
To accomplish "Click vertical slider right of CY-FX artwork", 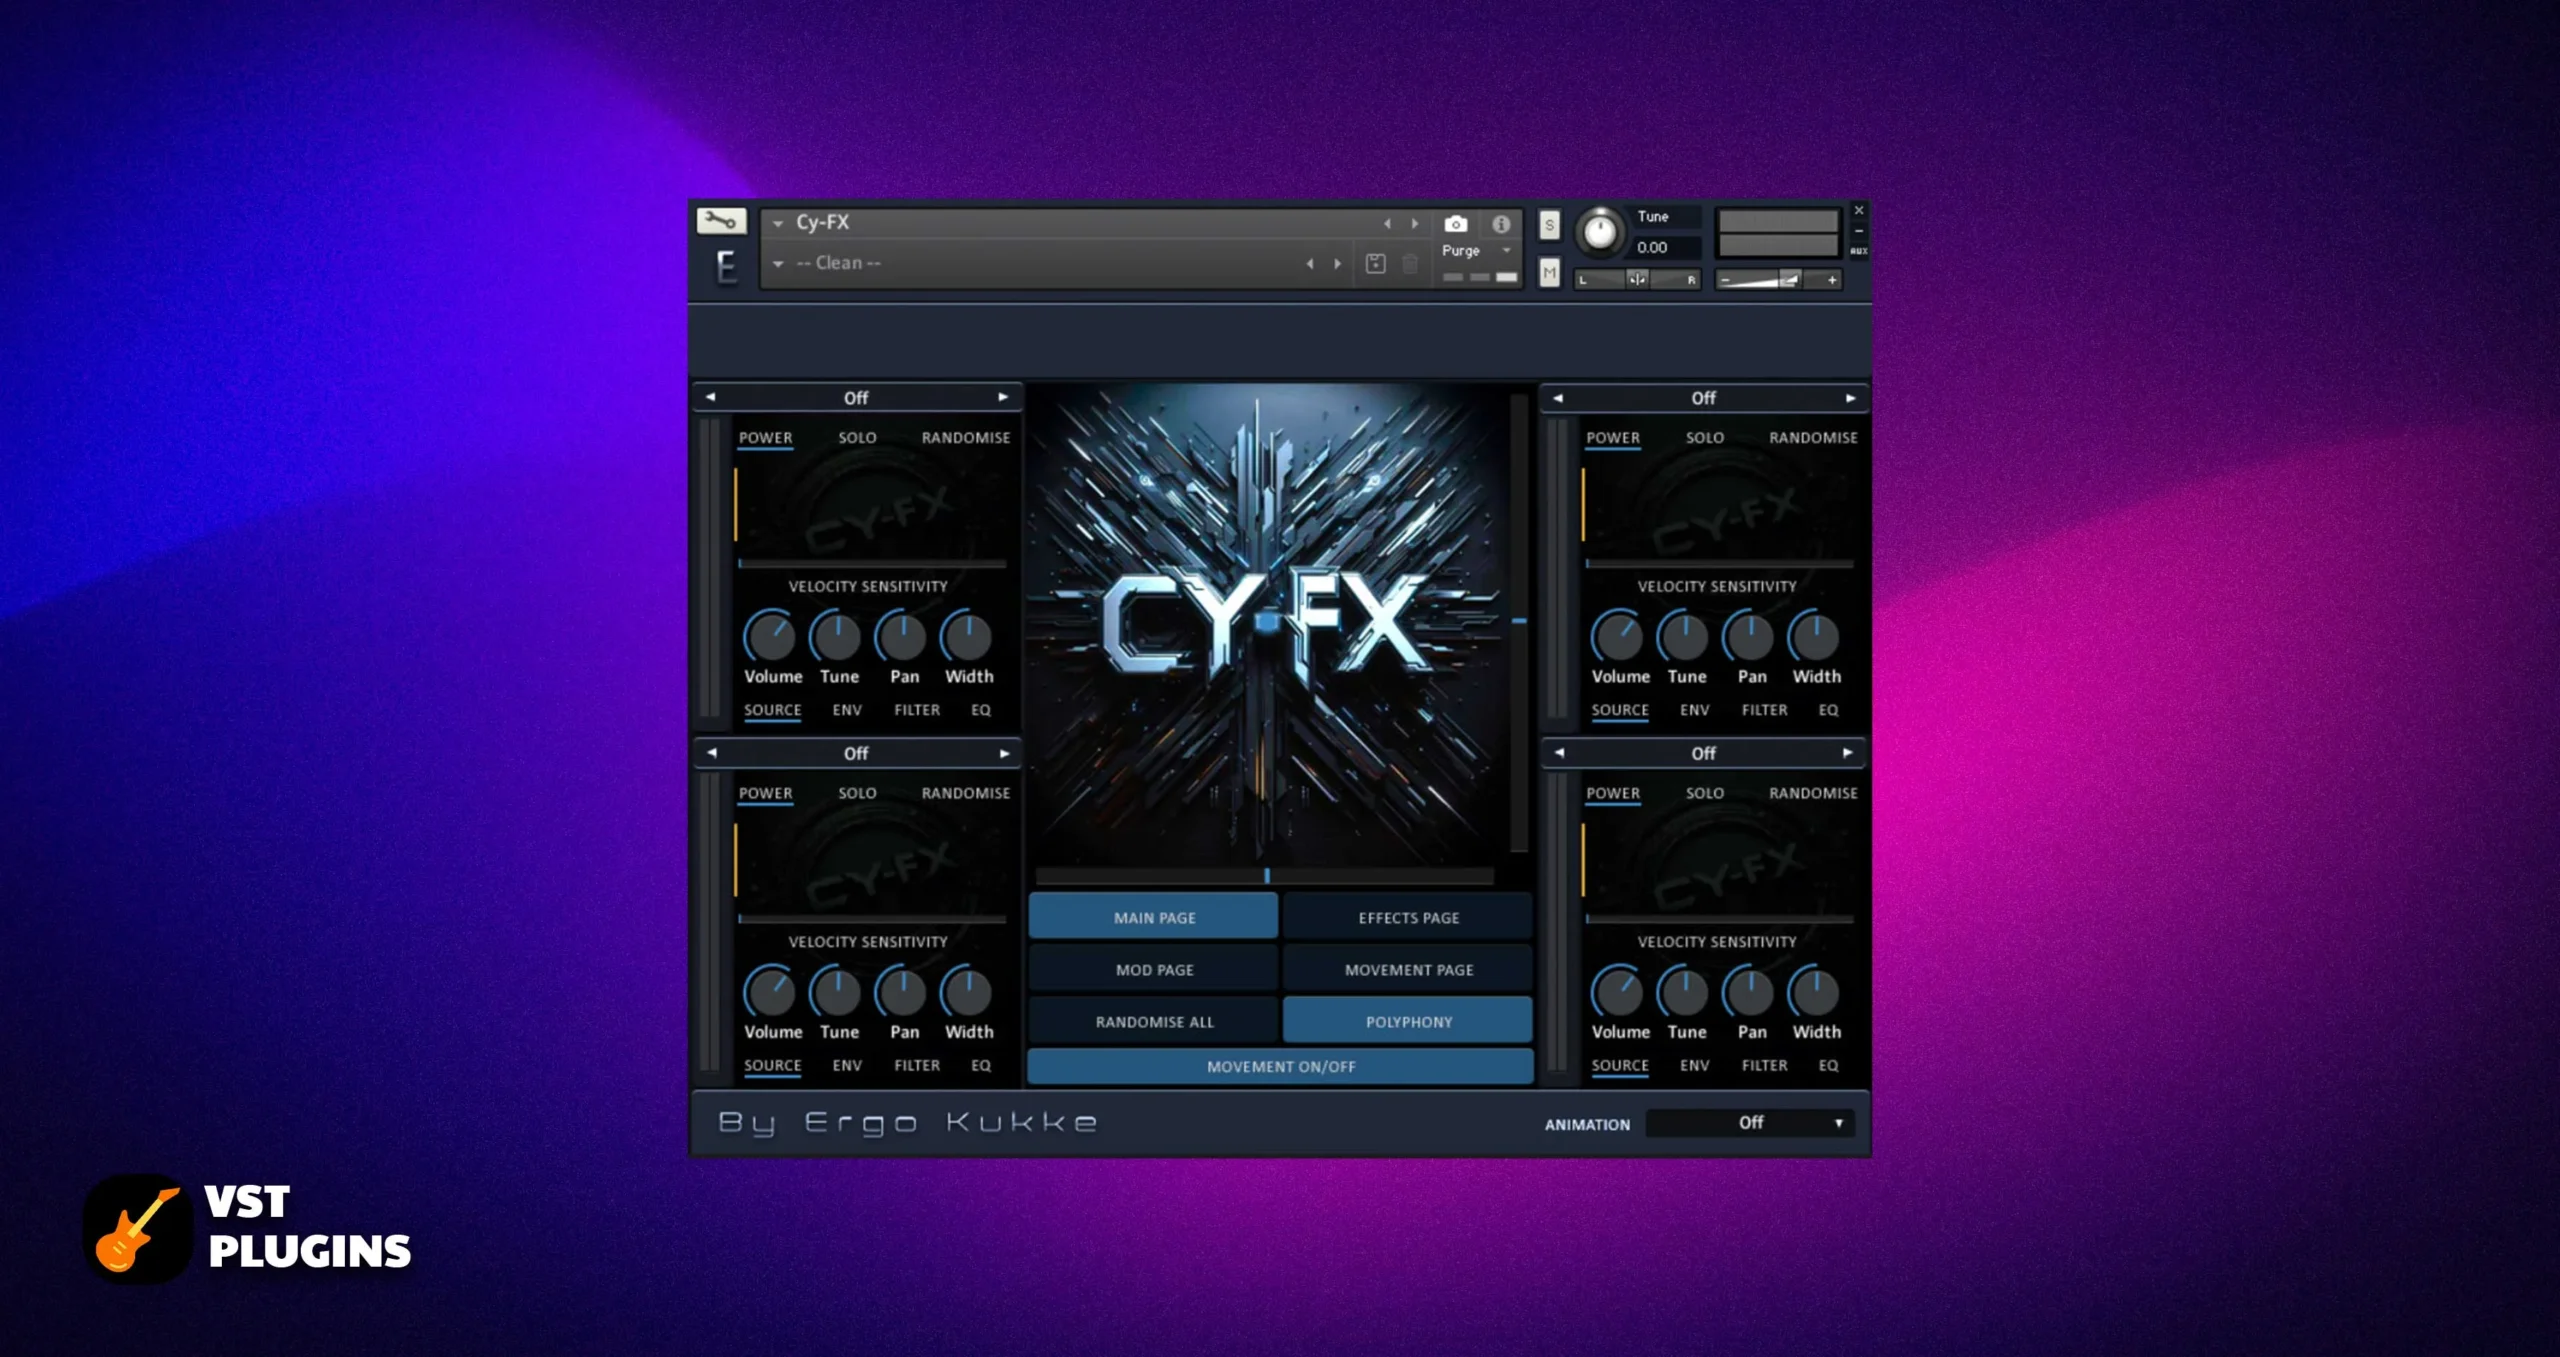I will (1519, 622).
